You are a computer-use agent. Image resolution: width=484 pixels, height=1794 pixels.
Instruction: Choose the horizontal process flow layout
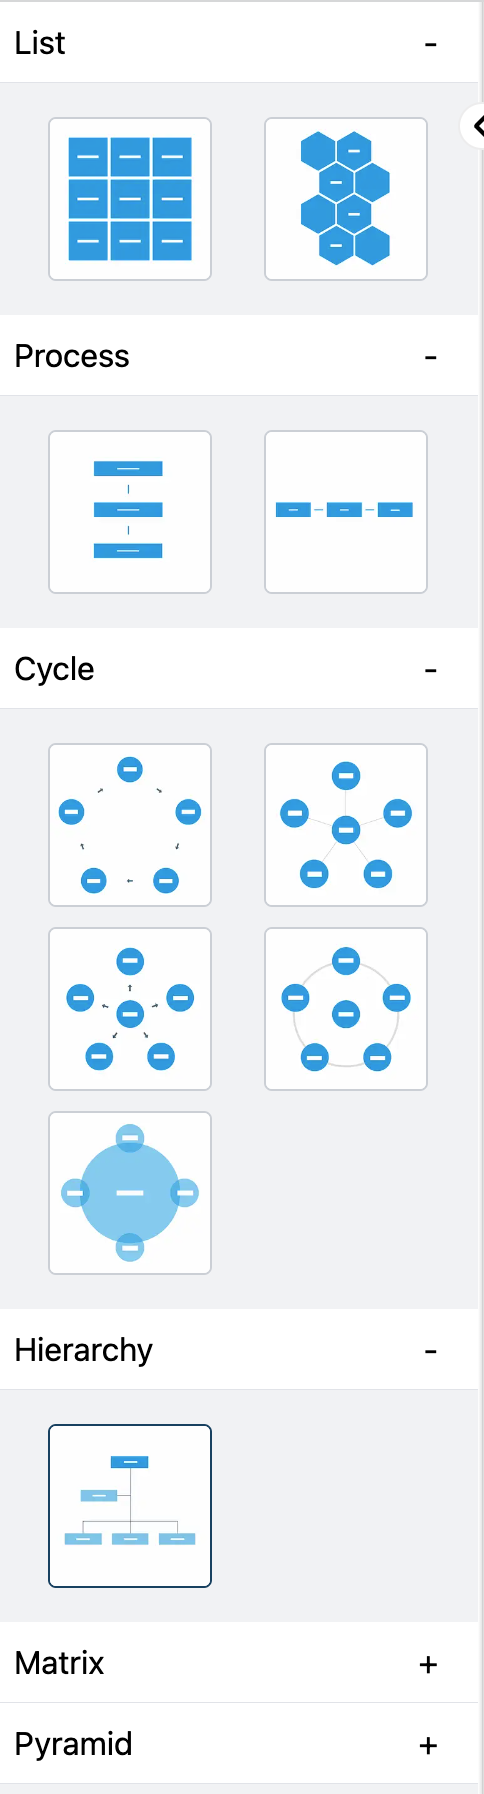(x=346, y=512)
